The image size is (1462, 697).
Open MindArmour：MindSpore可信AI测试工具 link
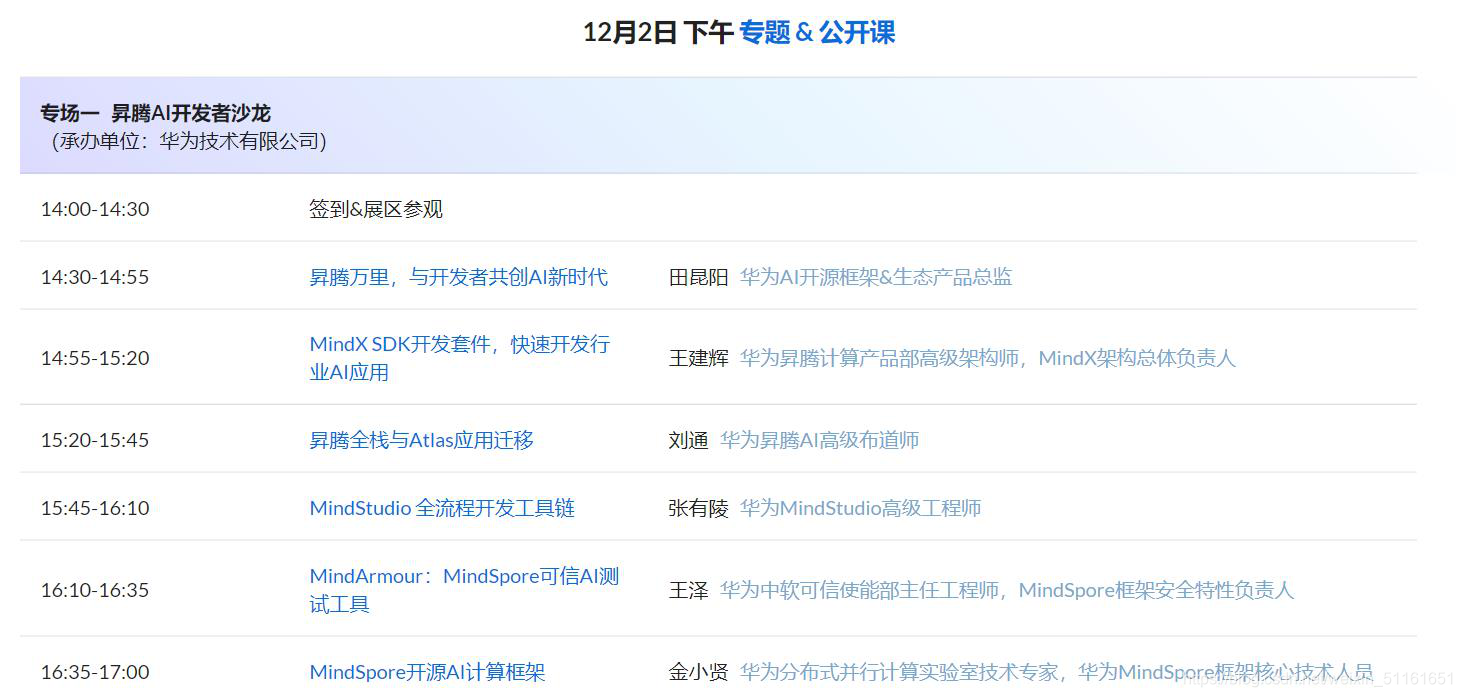[x=464, y=590]
